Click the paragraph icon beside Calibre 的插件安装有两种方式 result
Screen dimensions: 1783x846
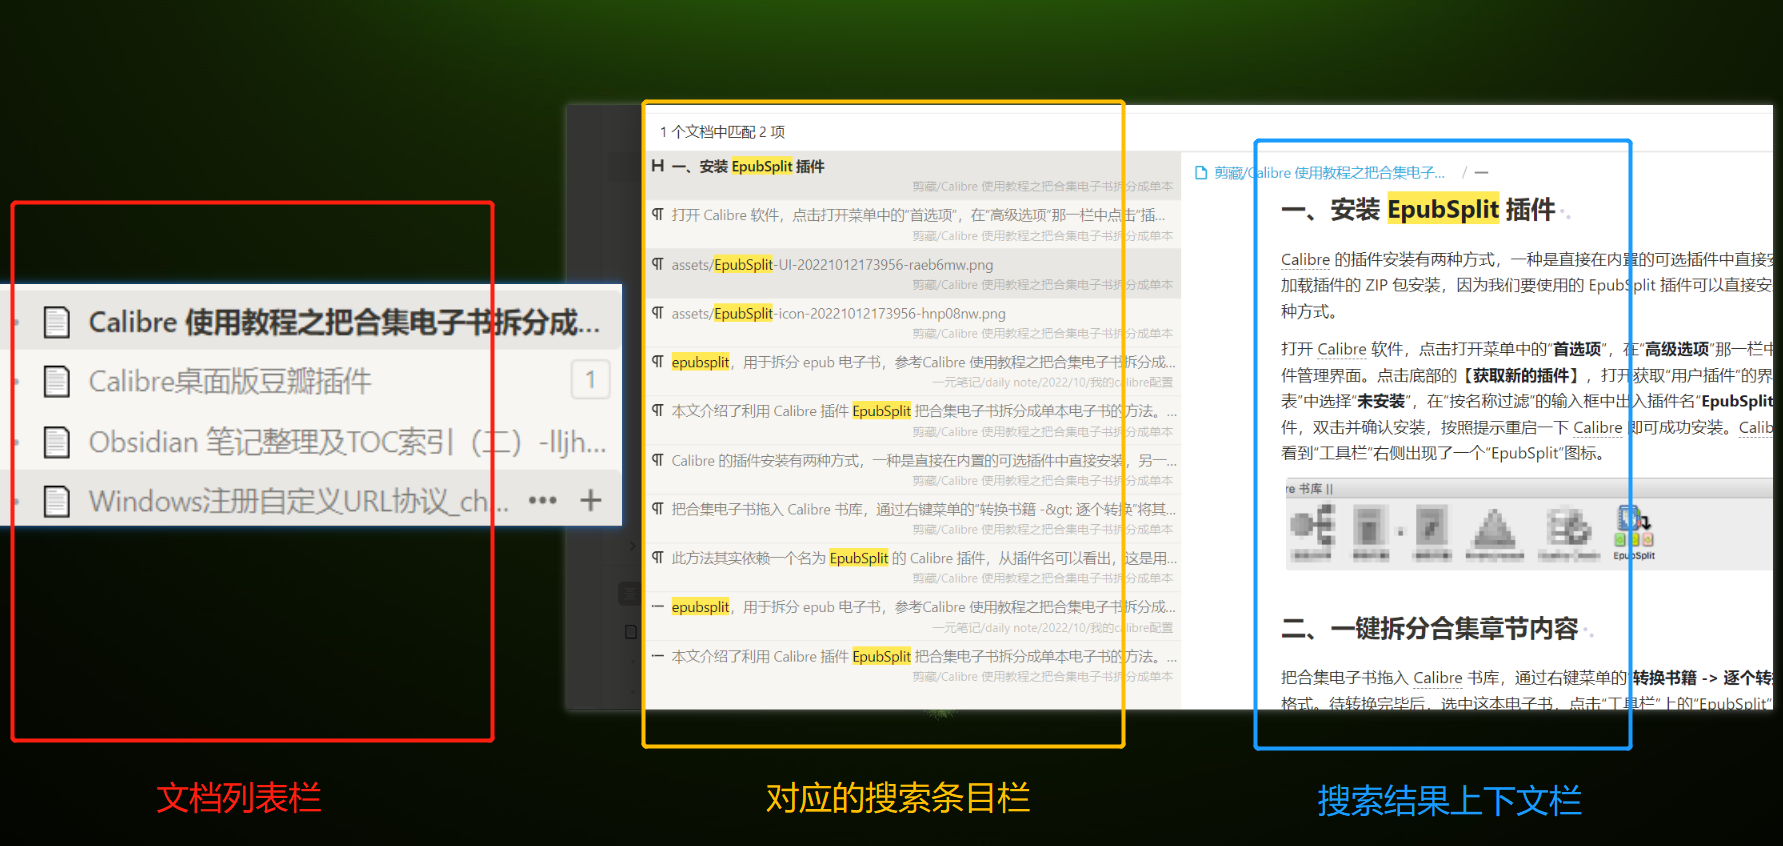click(658, 460)
